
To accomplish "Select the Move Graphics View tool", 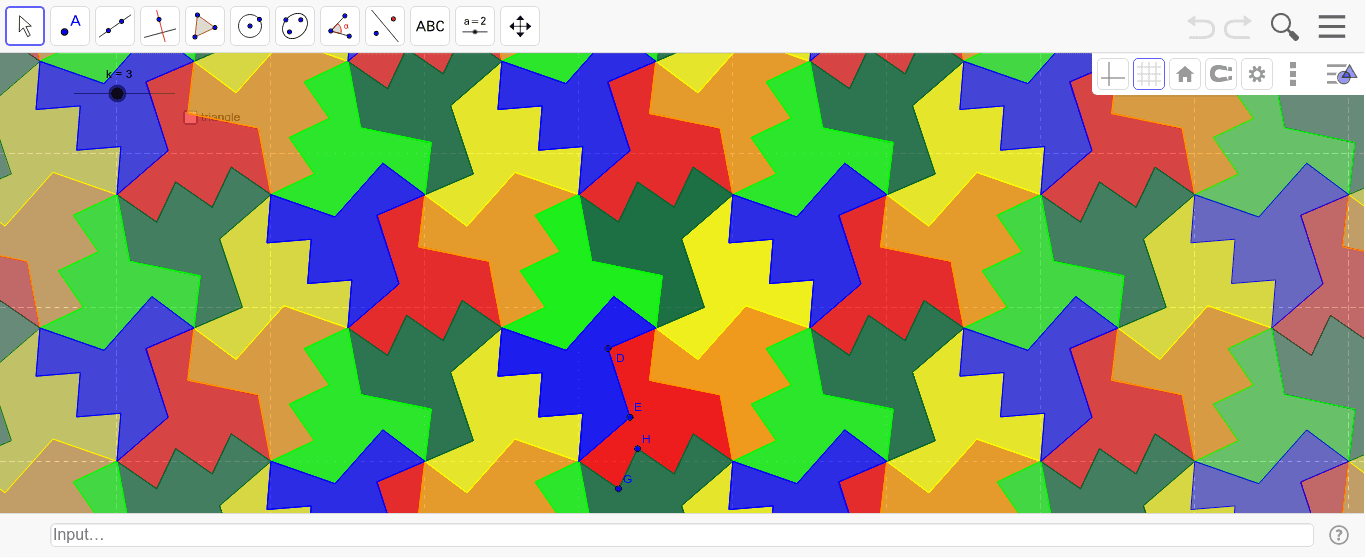I will (x=520, y=26).
